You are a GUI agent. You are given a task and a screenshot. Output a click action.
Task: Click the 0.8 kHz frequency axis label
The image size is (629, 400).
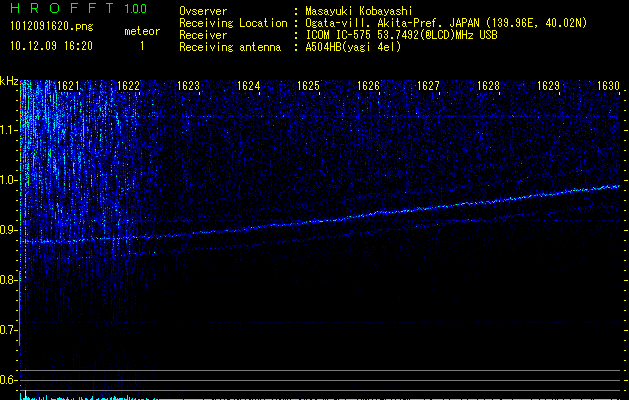[x=9, y=280]
